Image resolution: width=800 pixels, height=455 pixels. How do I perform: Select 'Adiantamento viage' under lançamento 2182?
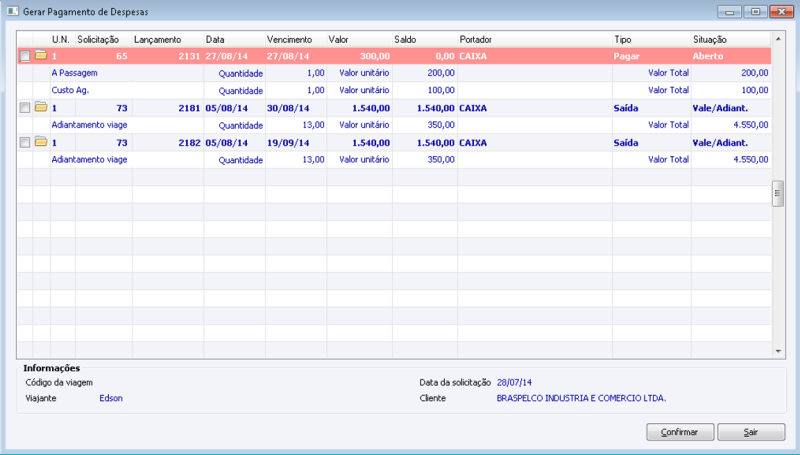(89, 160)
